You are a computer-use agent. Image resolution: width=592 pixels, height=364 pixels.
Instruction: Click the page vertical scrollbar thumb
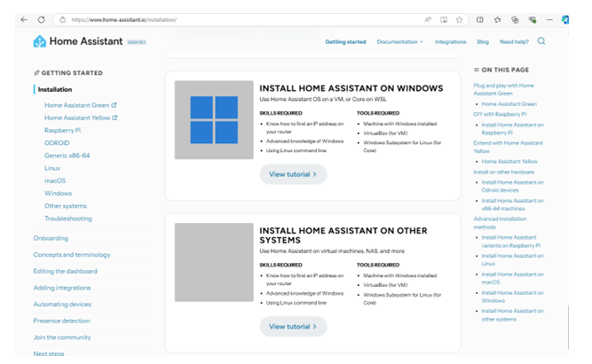(x=568, y=327)
